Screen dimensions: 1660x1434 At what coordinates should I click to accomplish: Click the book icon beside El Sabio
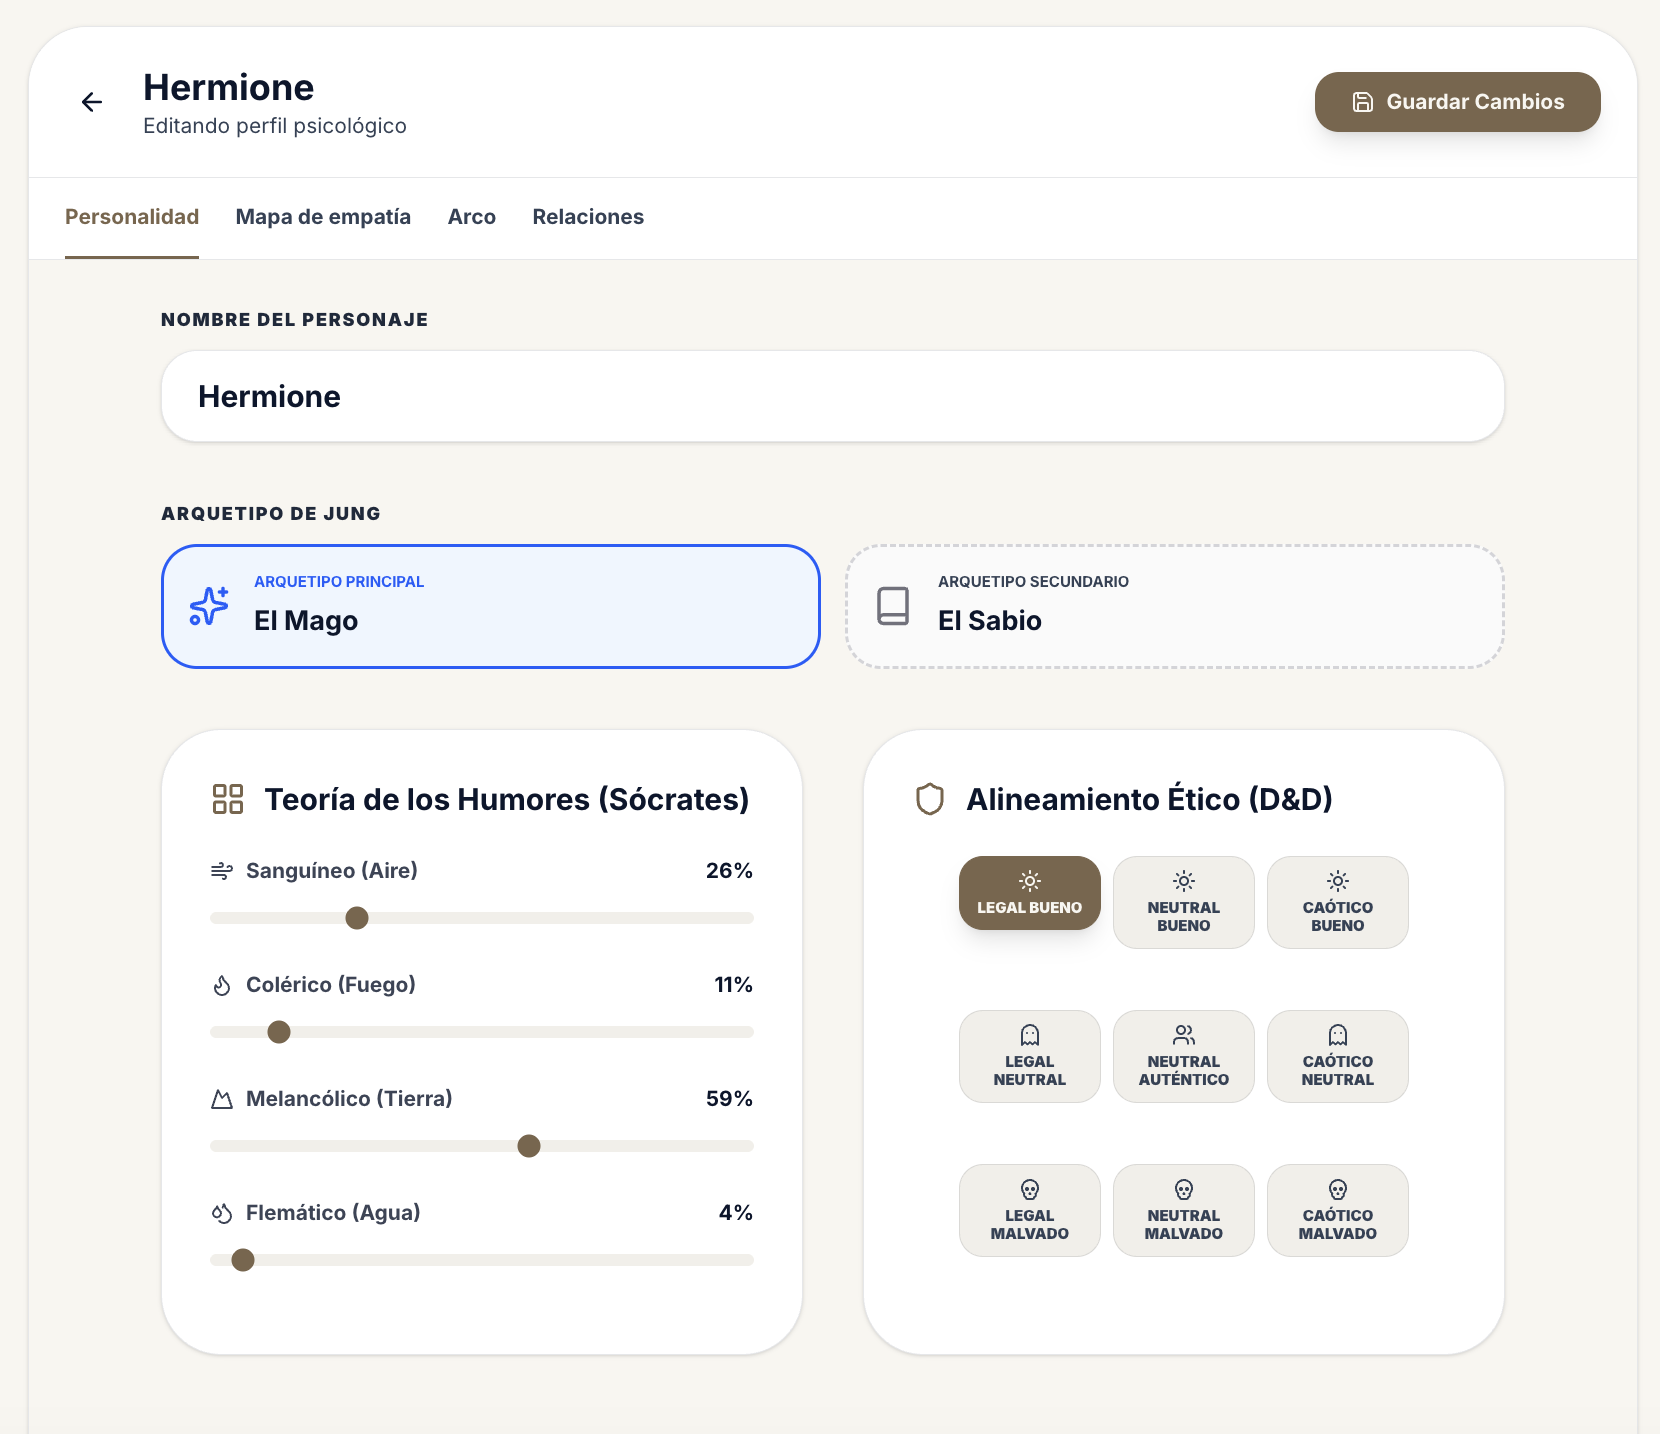click(x=892, y=606)
